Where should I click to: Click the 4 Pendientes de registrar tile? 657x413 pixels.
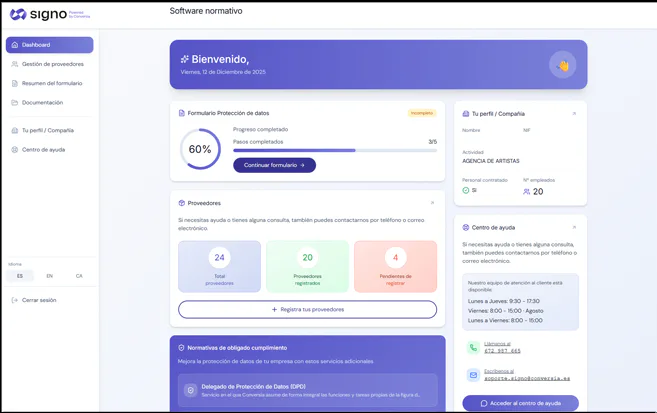[396, 266]
